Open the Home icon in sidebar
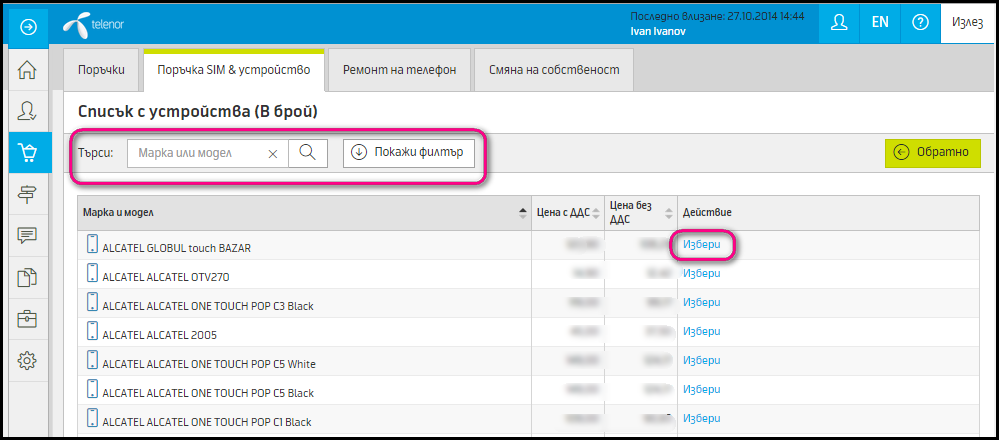Screen dimensions: 999x440 [x=26, y=69]
